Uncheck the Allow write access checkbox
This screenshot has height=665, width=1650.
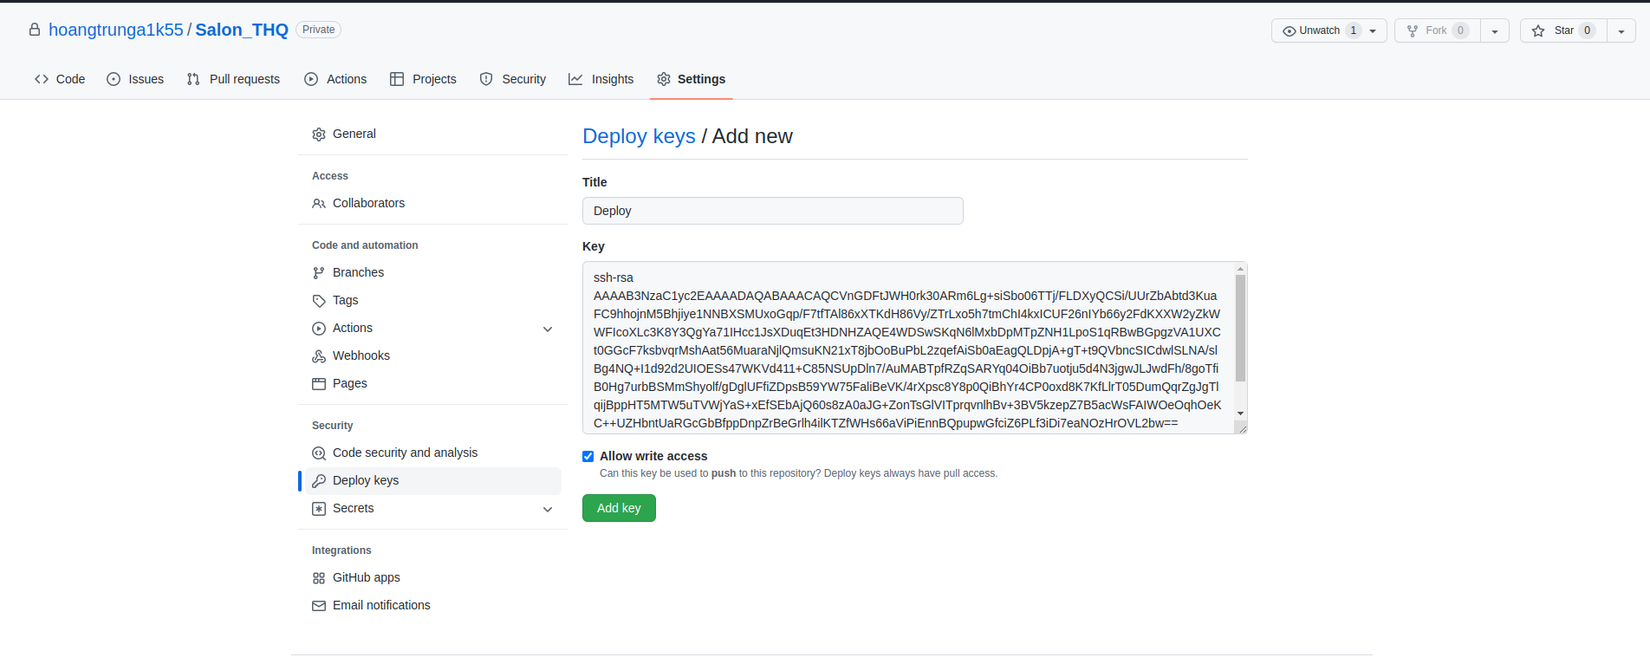[588, 456]
